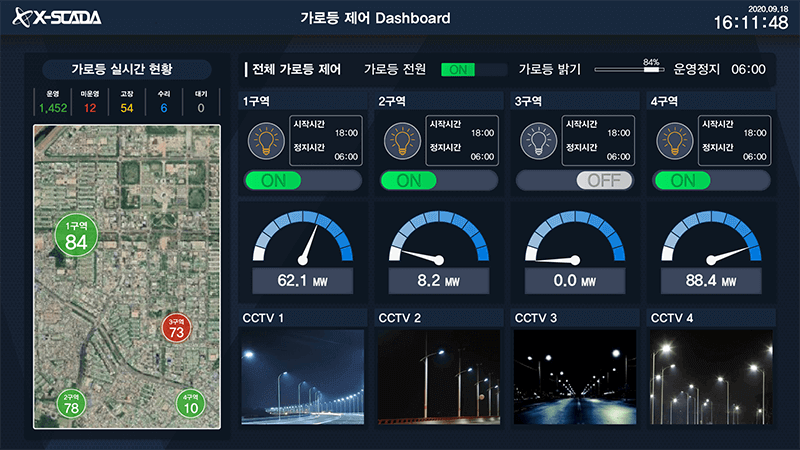This screenshot has width=800, height=450.
Task: Click the 운영 count 1,452
Action: [x=53, y=108]
